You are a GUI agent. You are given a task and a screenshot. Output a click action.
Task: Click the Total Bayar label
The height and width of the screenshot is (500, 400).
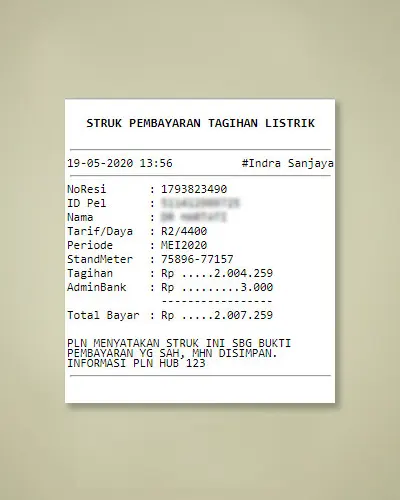pos(103,315)
